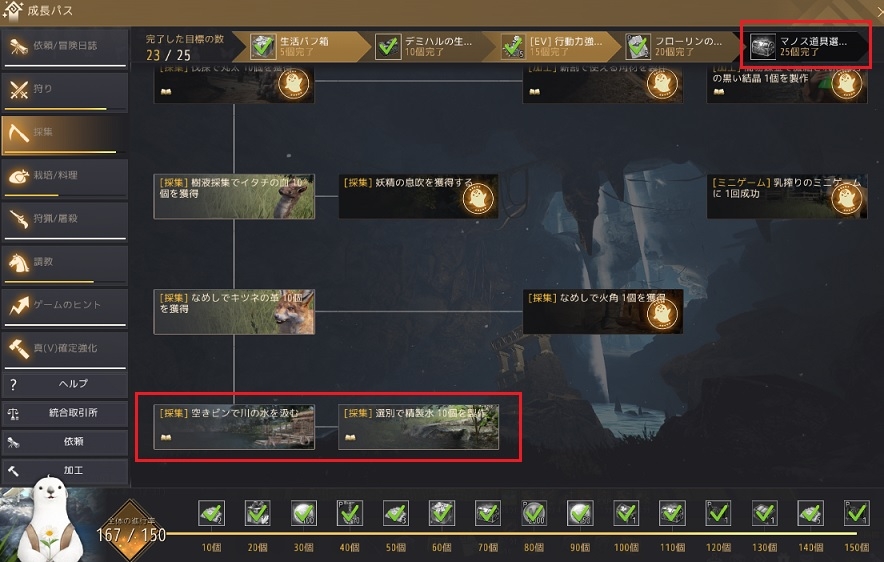Click the ゲームのヒント arrow icon

click(x=19, y=306)
